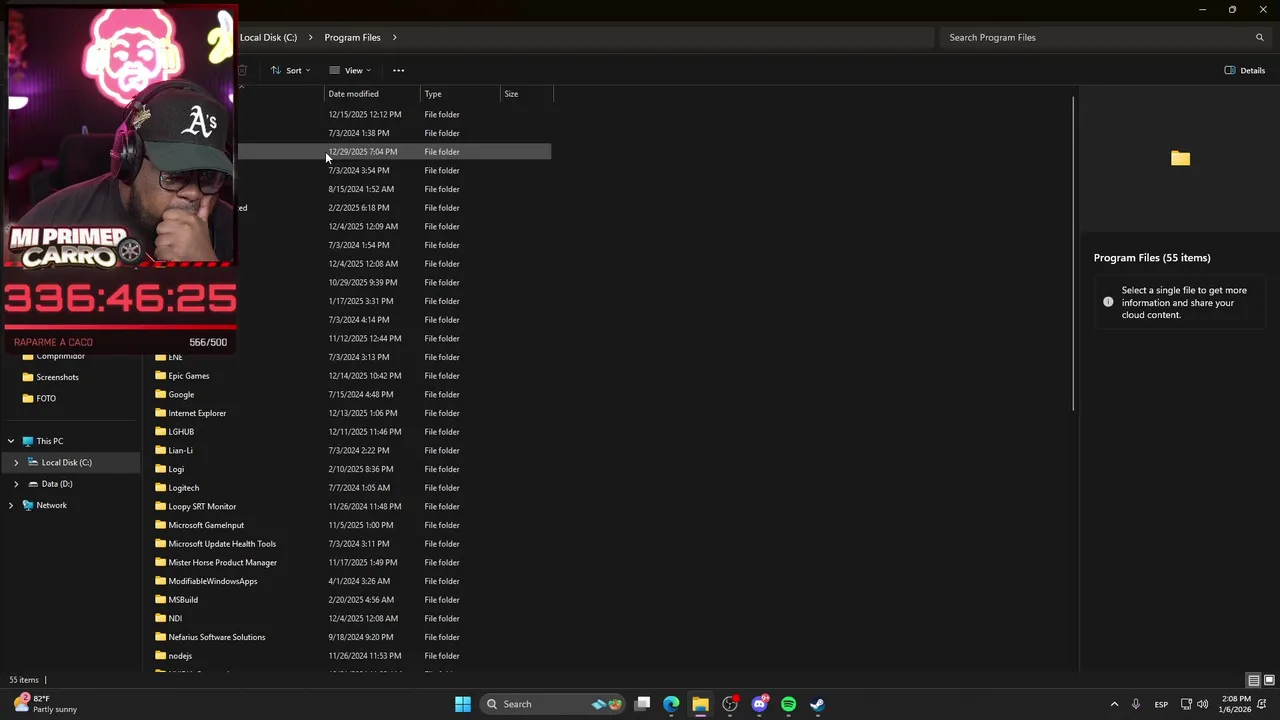
Task: Open the See more three-dots menu
Action: pos(398,70)
